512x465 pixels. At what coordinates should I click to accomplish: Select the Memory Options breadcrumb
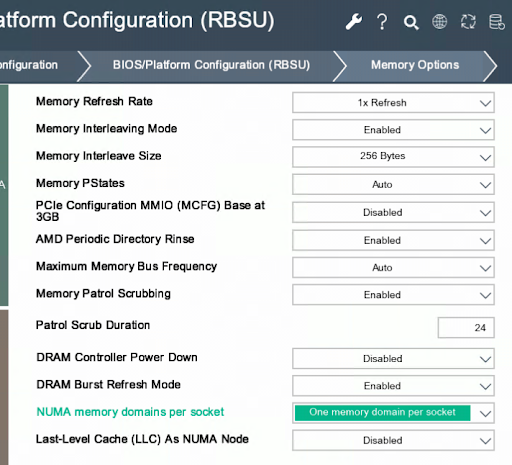click(x=415, y=65)
